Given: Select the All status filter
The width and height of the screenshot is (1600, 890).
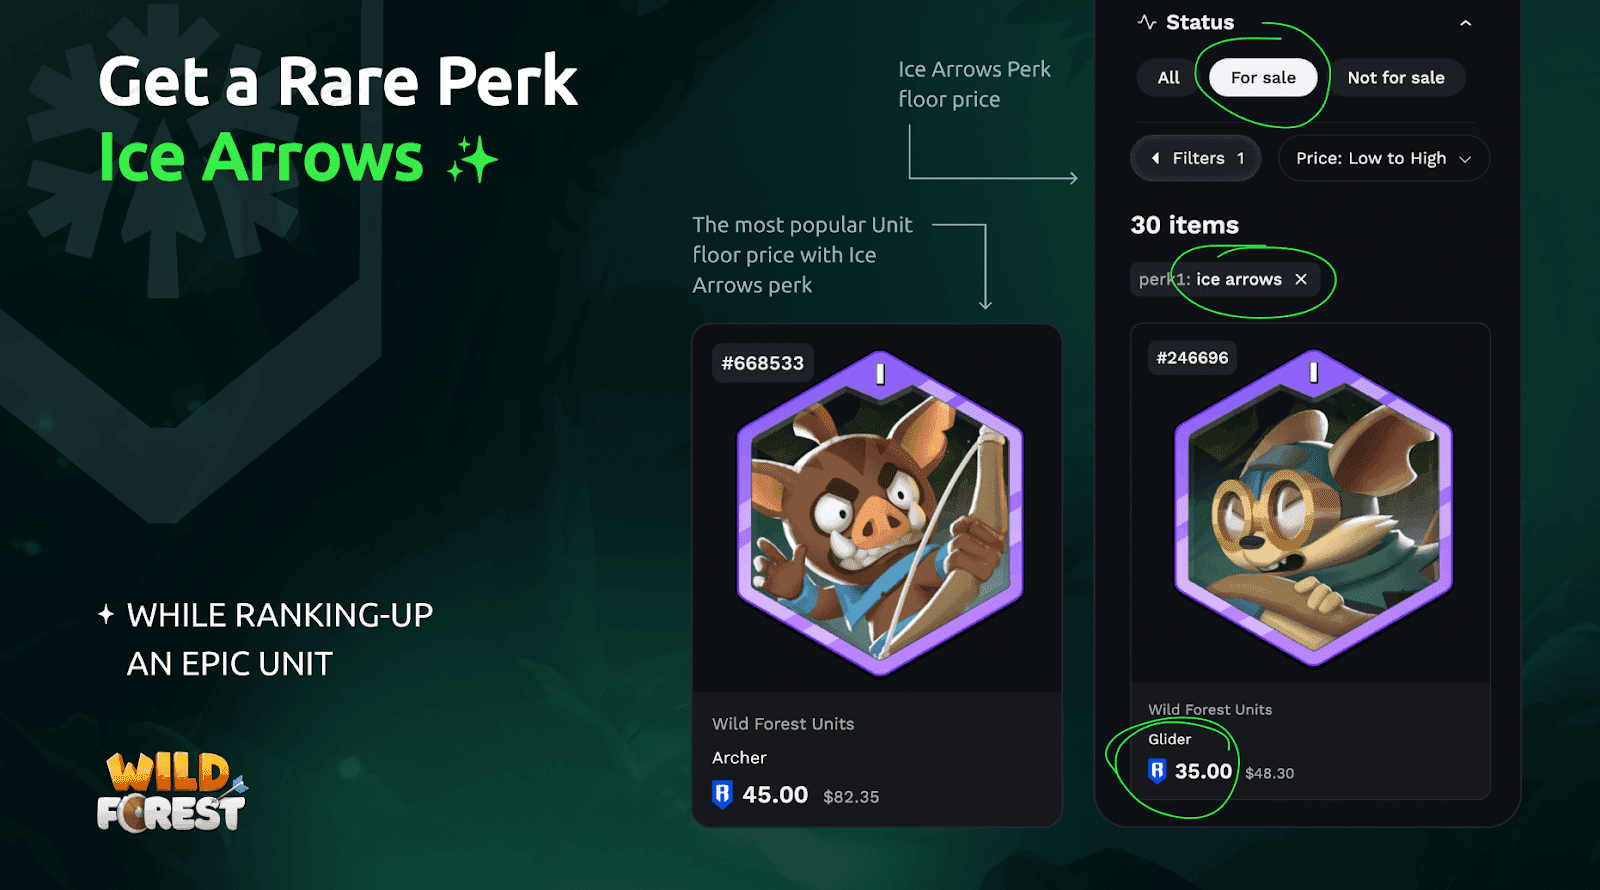Looking at the screenshot, I should 1168,78.
